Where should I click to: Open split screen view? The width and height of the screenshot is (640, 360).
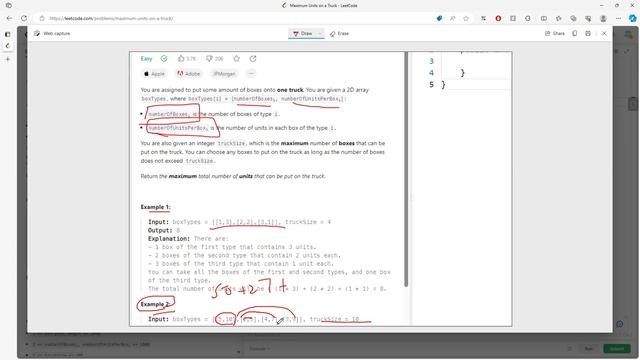(544, 18)
